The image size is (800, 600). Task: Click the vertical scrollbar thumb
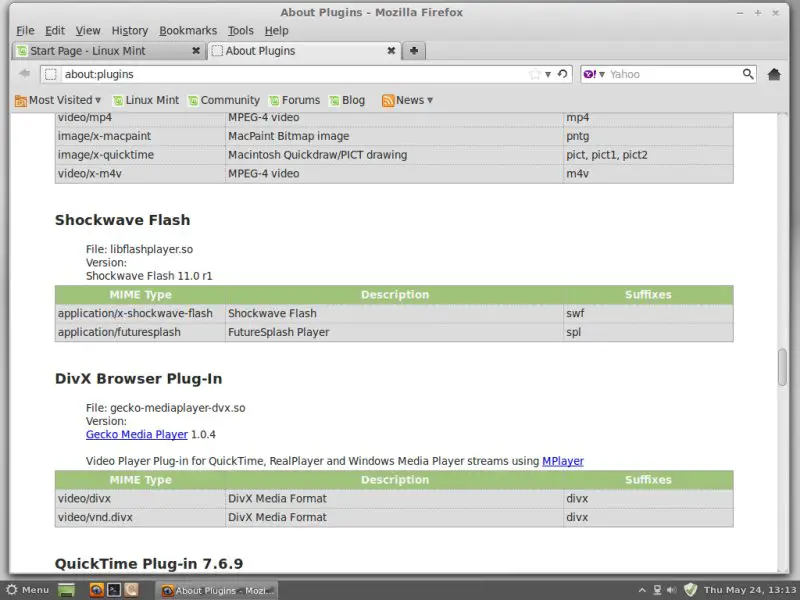click(x=782, y=367)
